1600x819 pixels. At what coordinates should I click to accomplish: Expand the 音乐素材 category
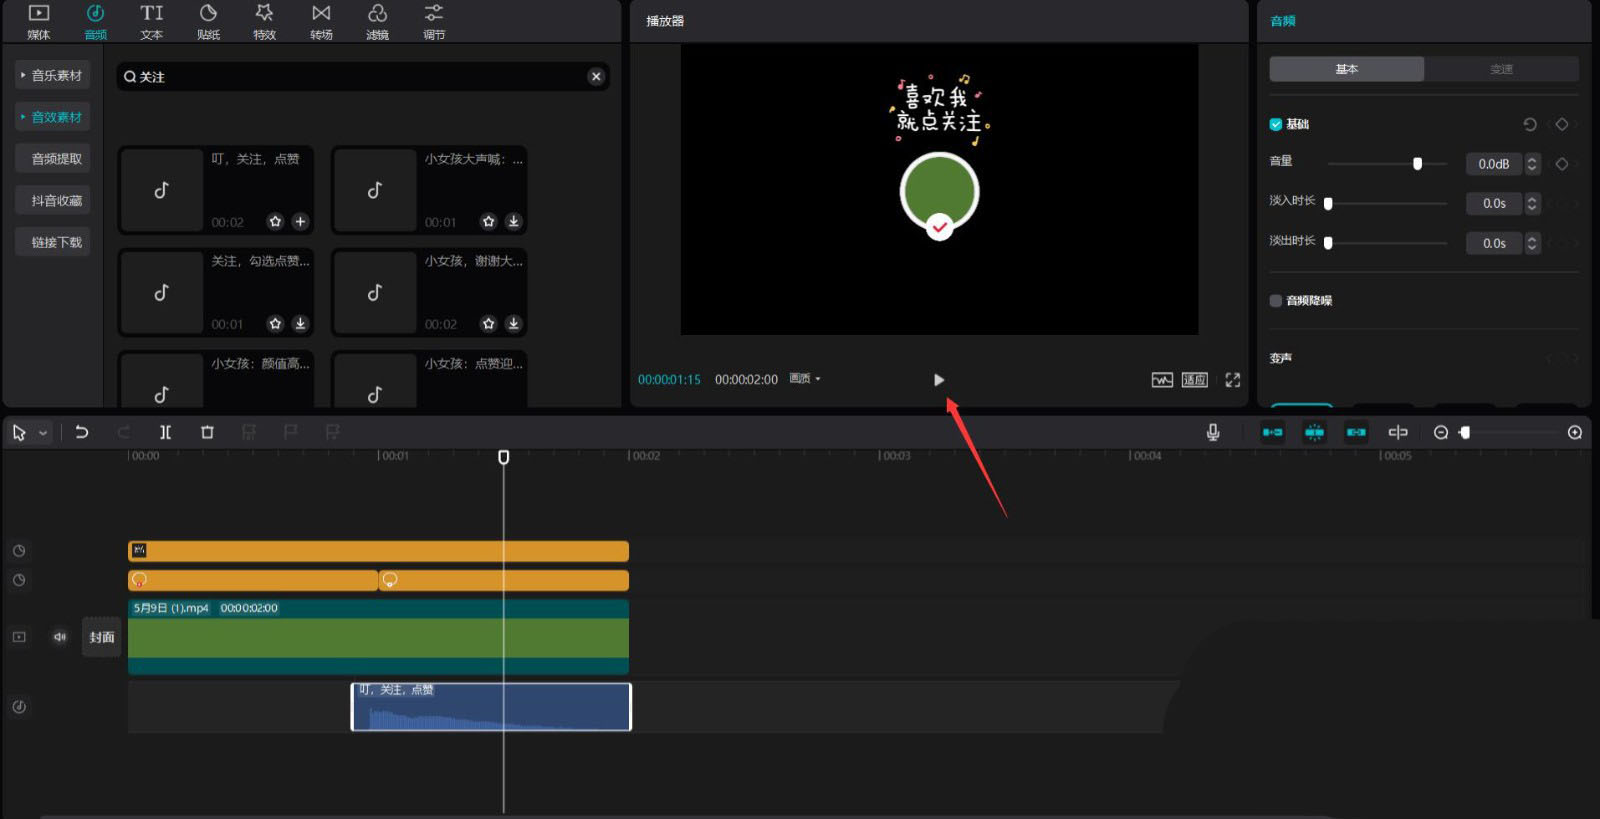pos(52,76)
